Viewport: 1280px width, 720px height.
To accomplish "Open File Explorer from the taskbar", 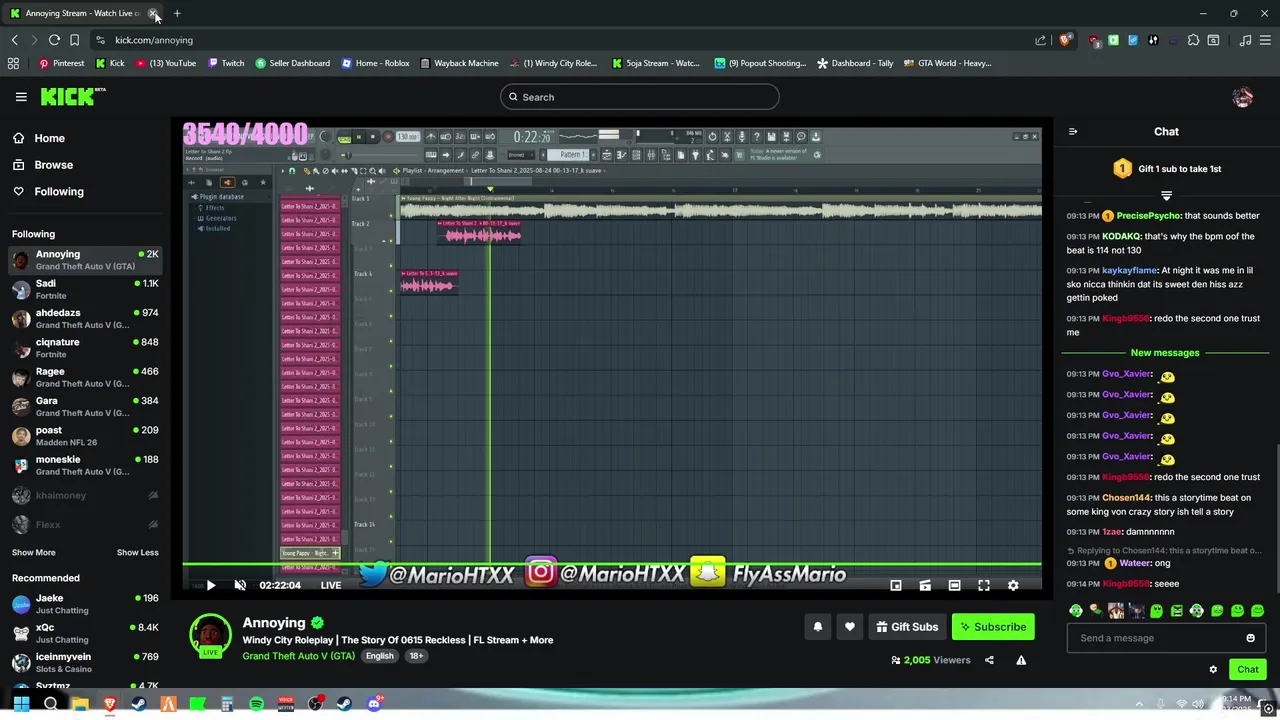I will pos(80,704).
